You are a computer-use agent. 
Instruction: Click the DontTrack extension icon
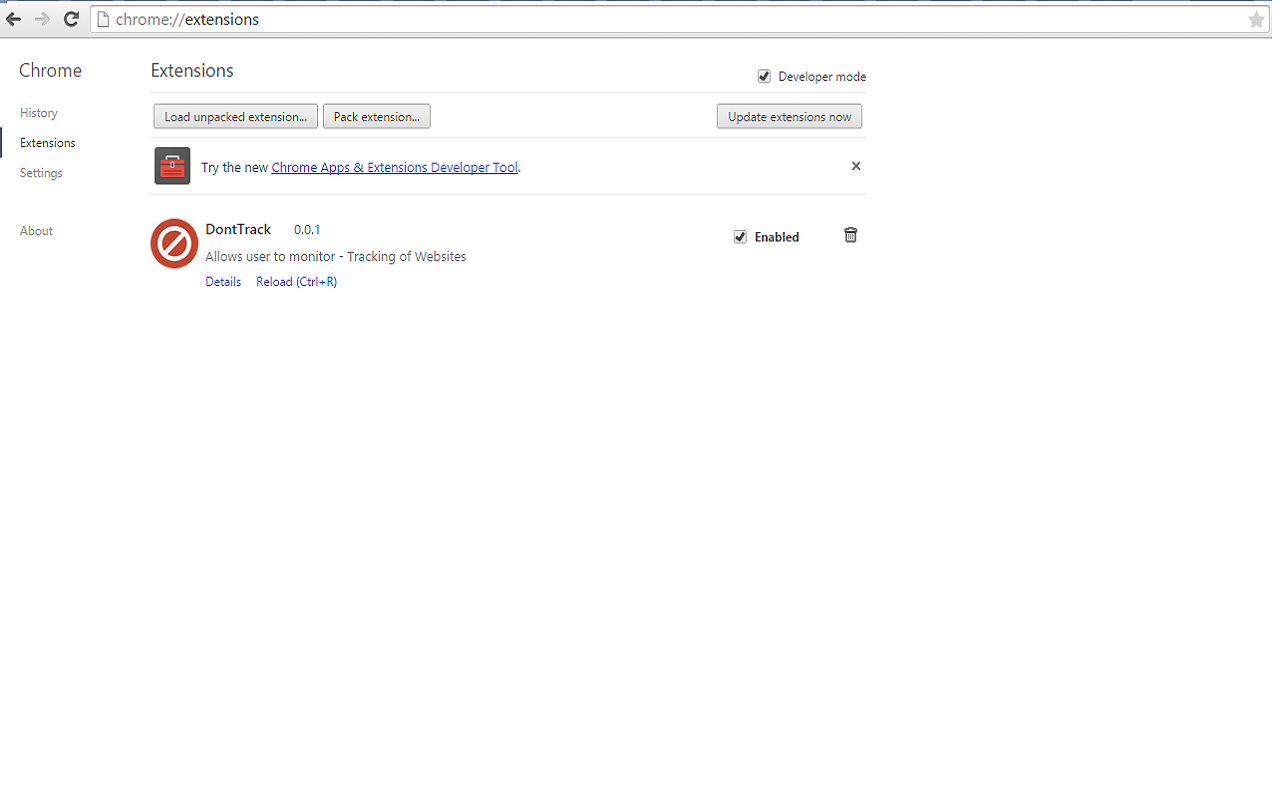coord(174,243)
